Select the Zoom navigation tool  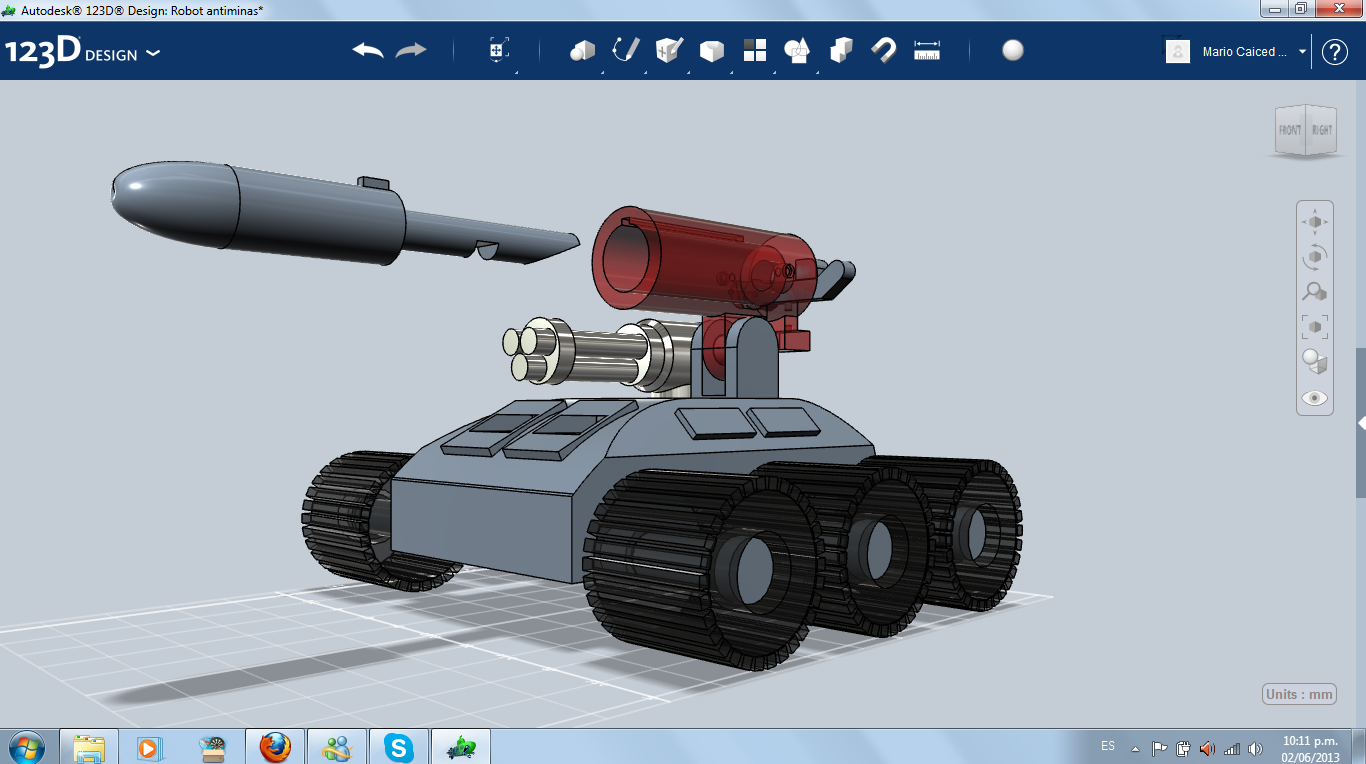click(x=1315, y=292)
